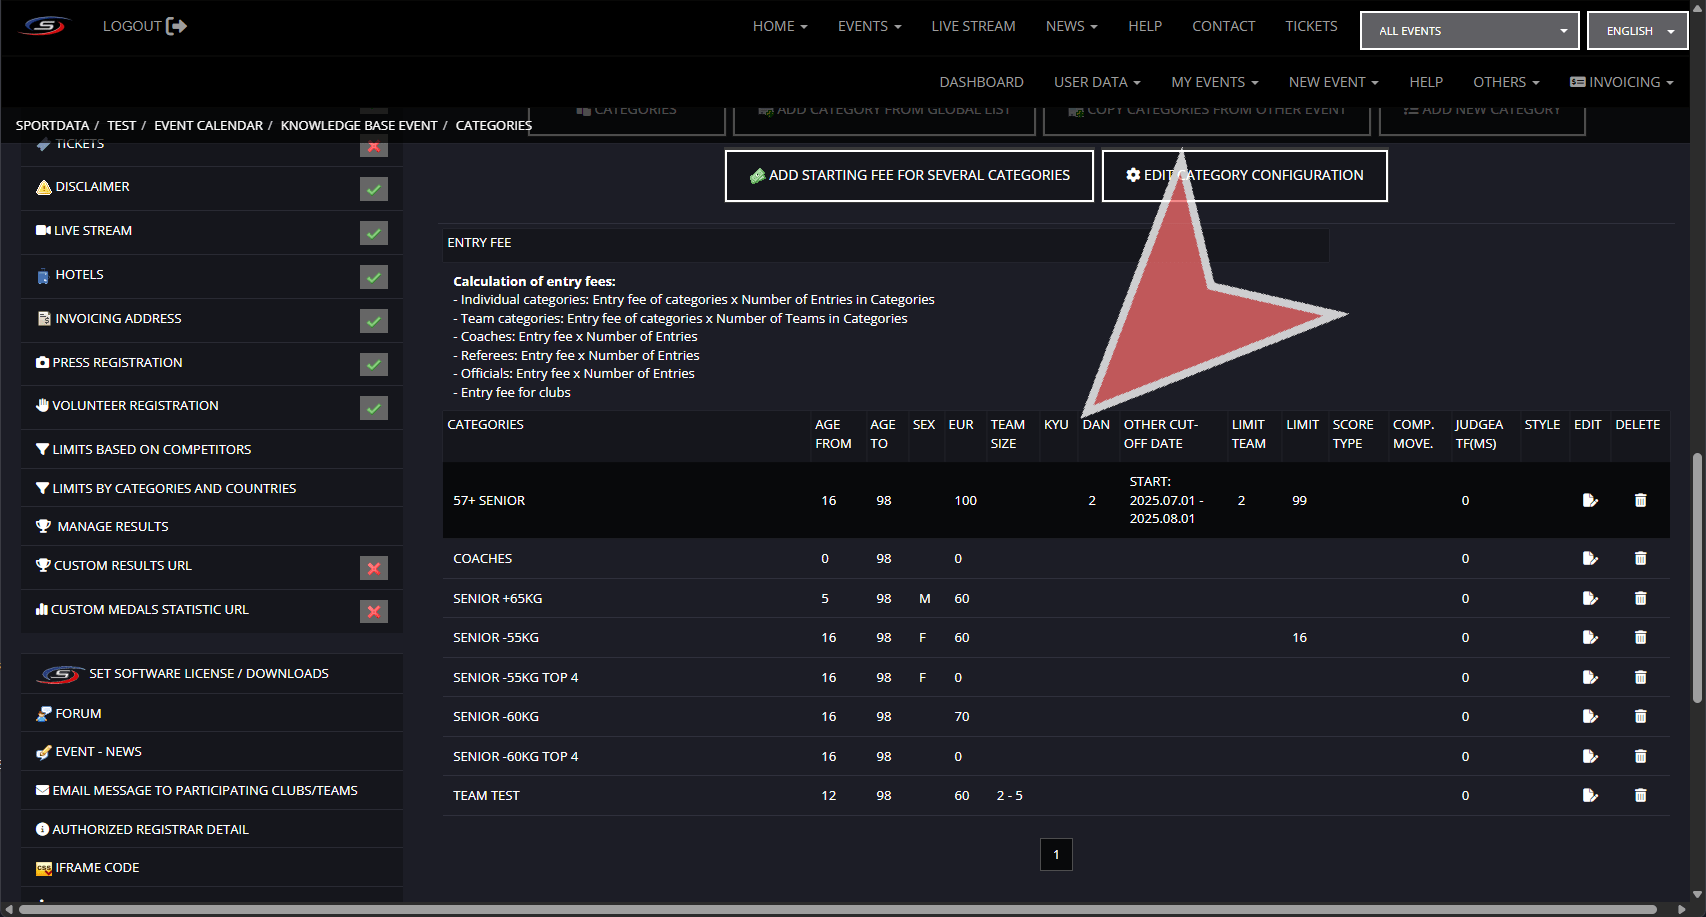The image size is (1706, 917).
Task: Delete SENIOR -55KG TOP 4 category
Action: pos(1640,677)
